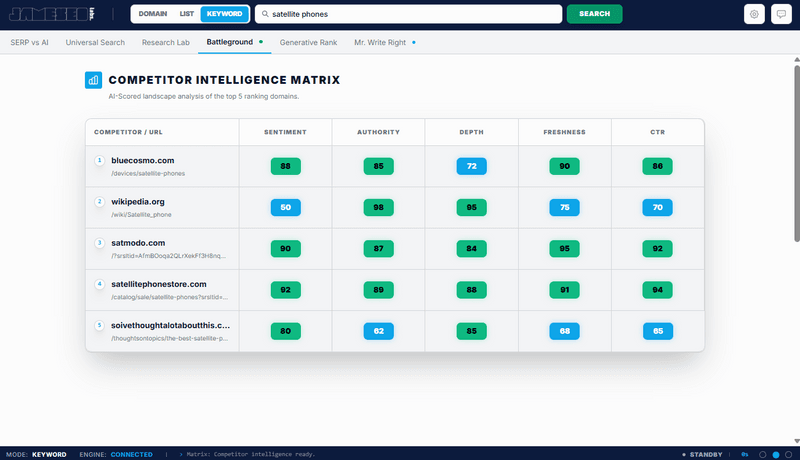Viewport: 800px width, 460px height.
Task: Click satmodo.com CTR score 92
Action: 658,249
